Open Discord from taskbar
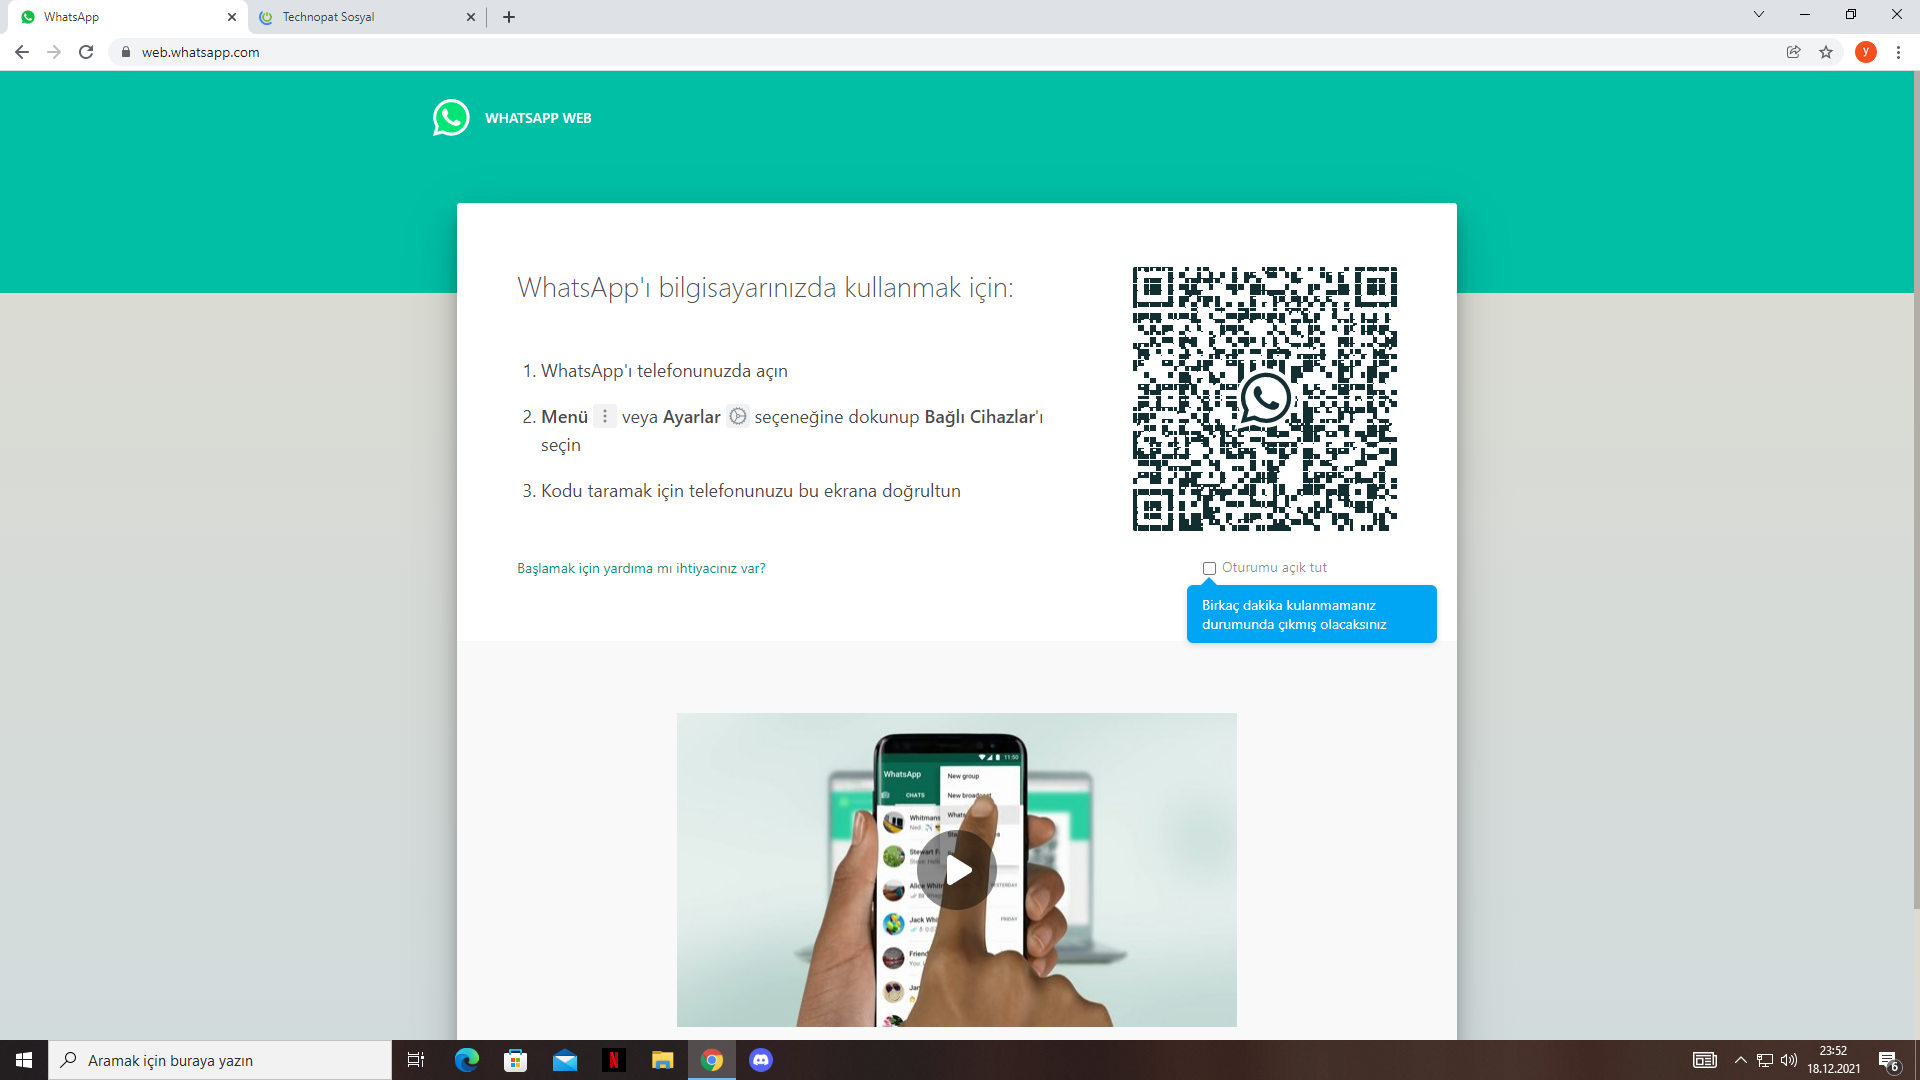The width and height of the screenshot is (1920, 1080). (x=761, y=1060)
